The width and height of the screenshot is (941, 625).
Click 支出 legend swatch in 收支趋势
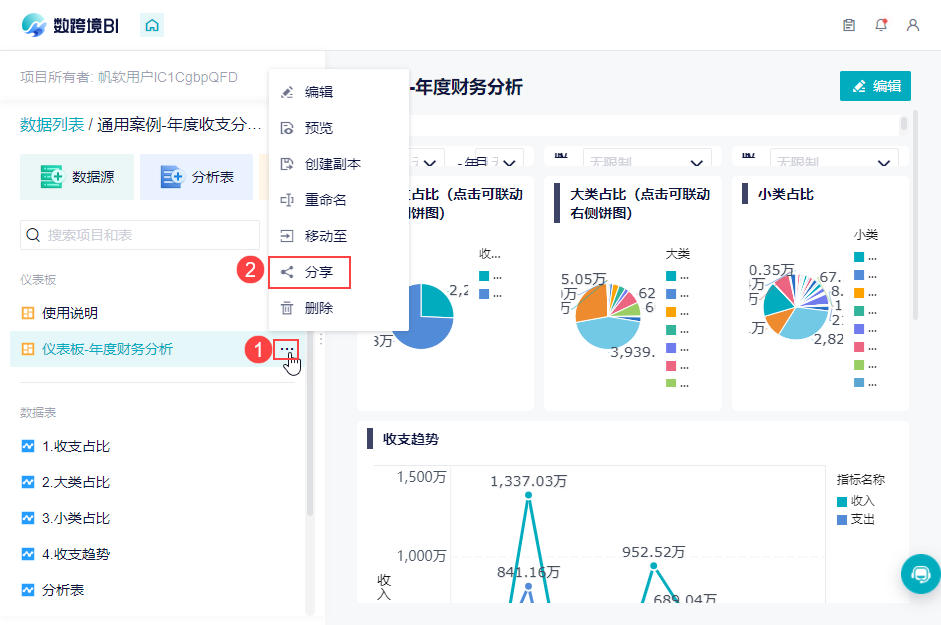(x=842, y=519)
